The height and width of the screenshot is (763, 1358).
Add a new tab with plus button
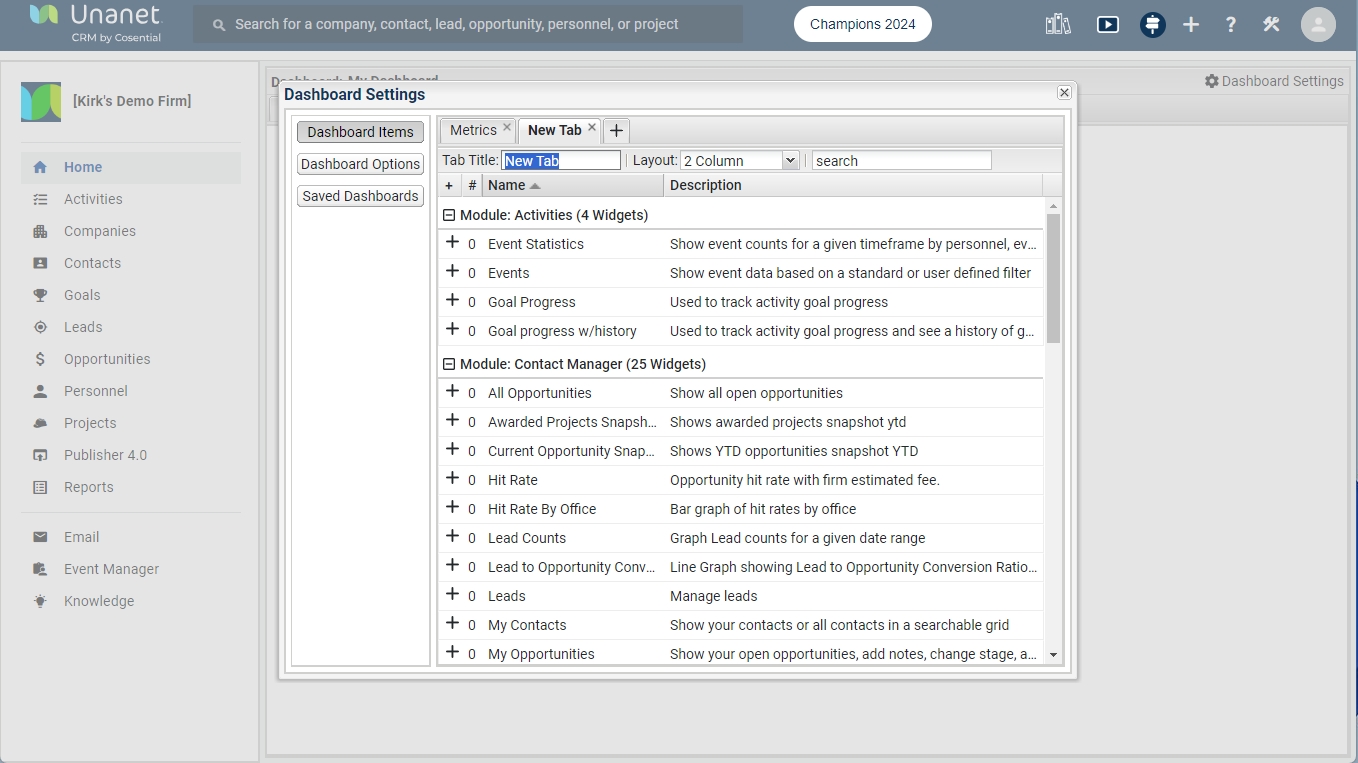click(616, 131)
